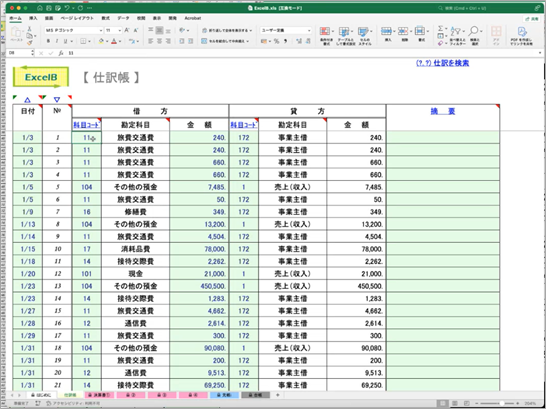Click the ExcelB yellow button
The image size is (546, 409).
click(41, 77)
